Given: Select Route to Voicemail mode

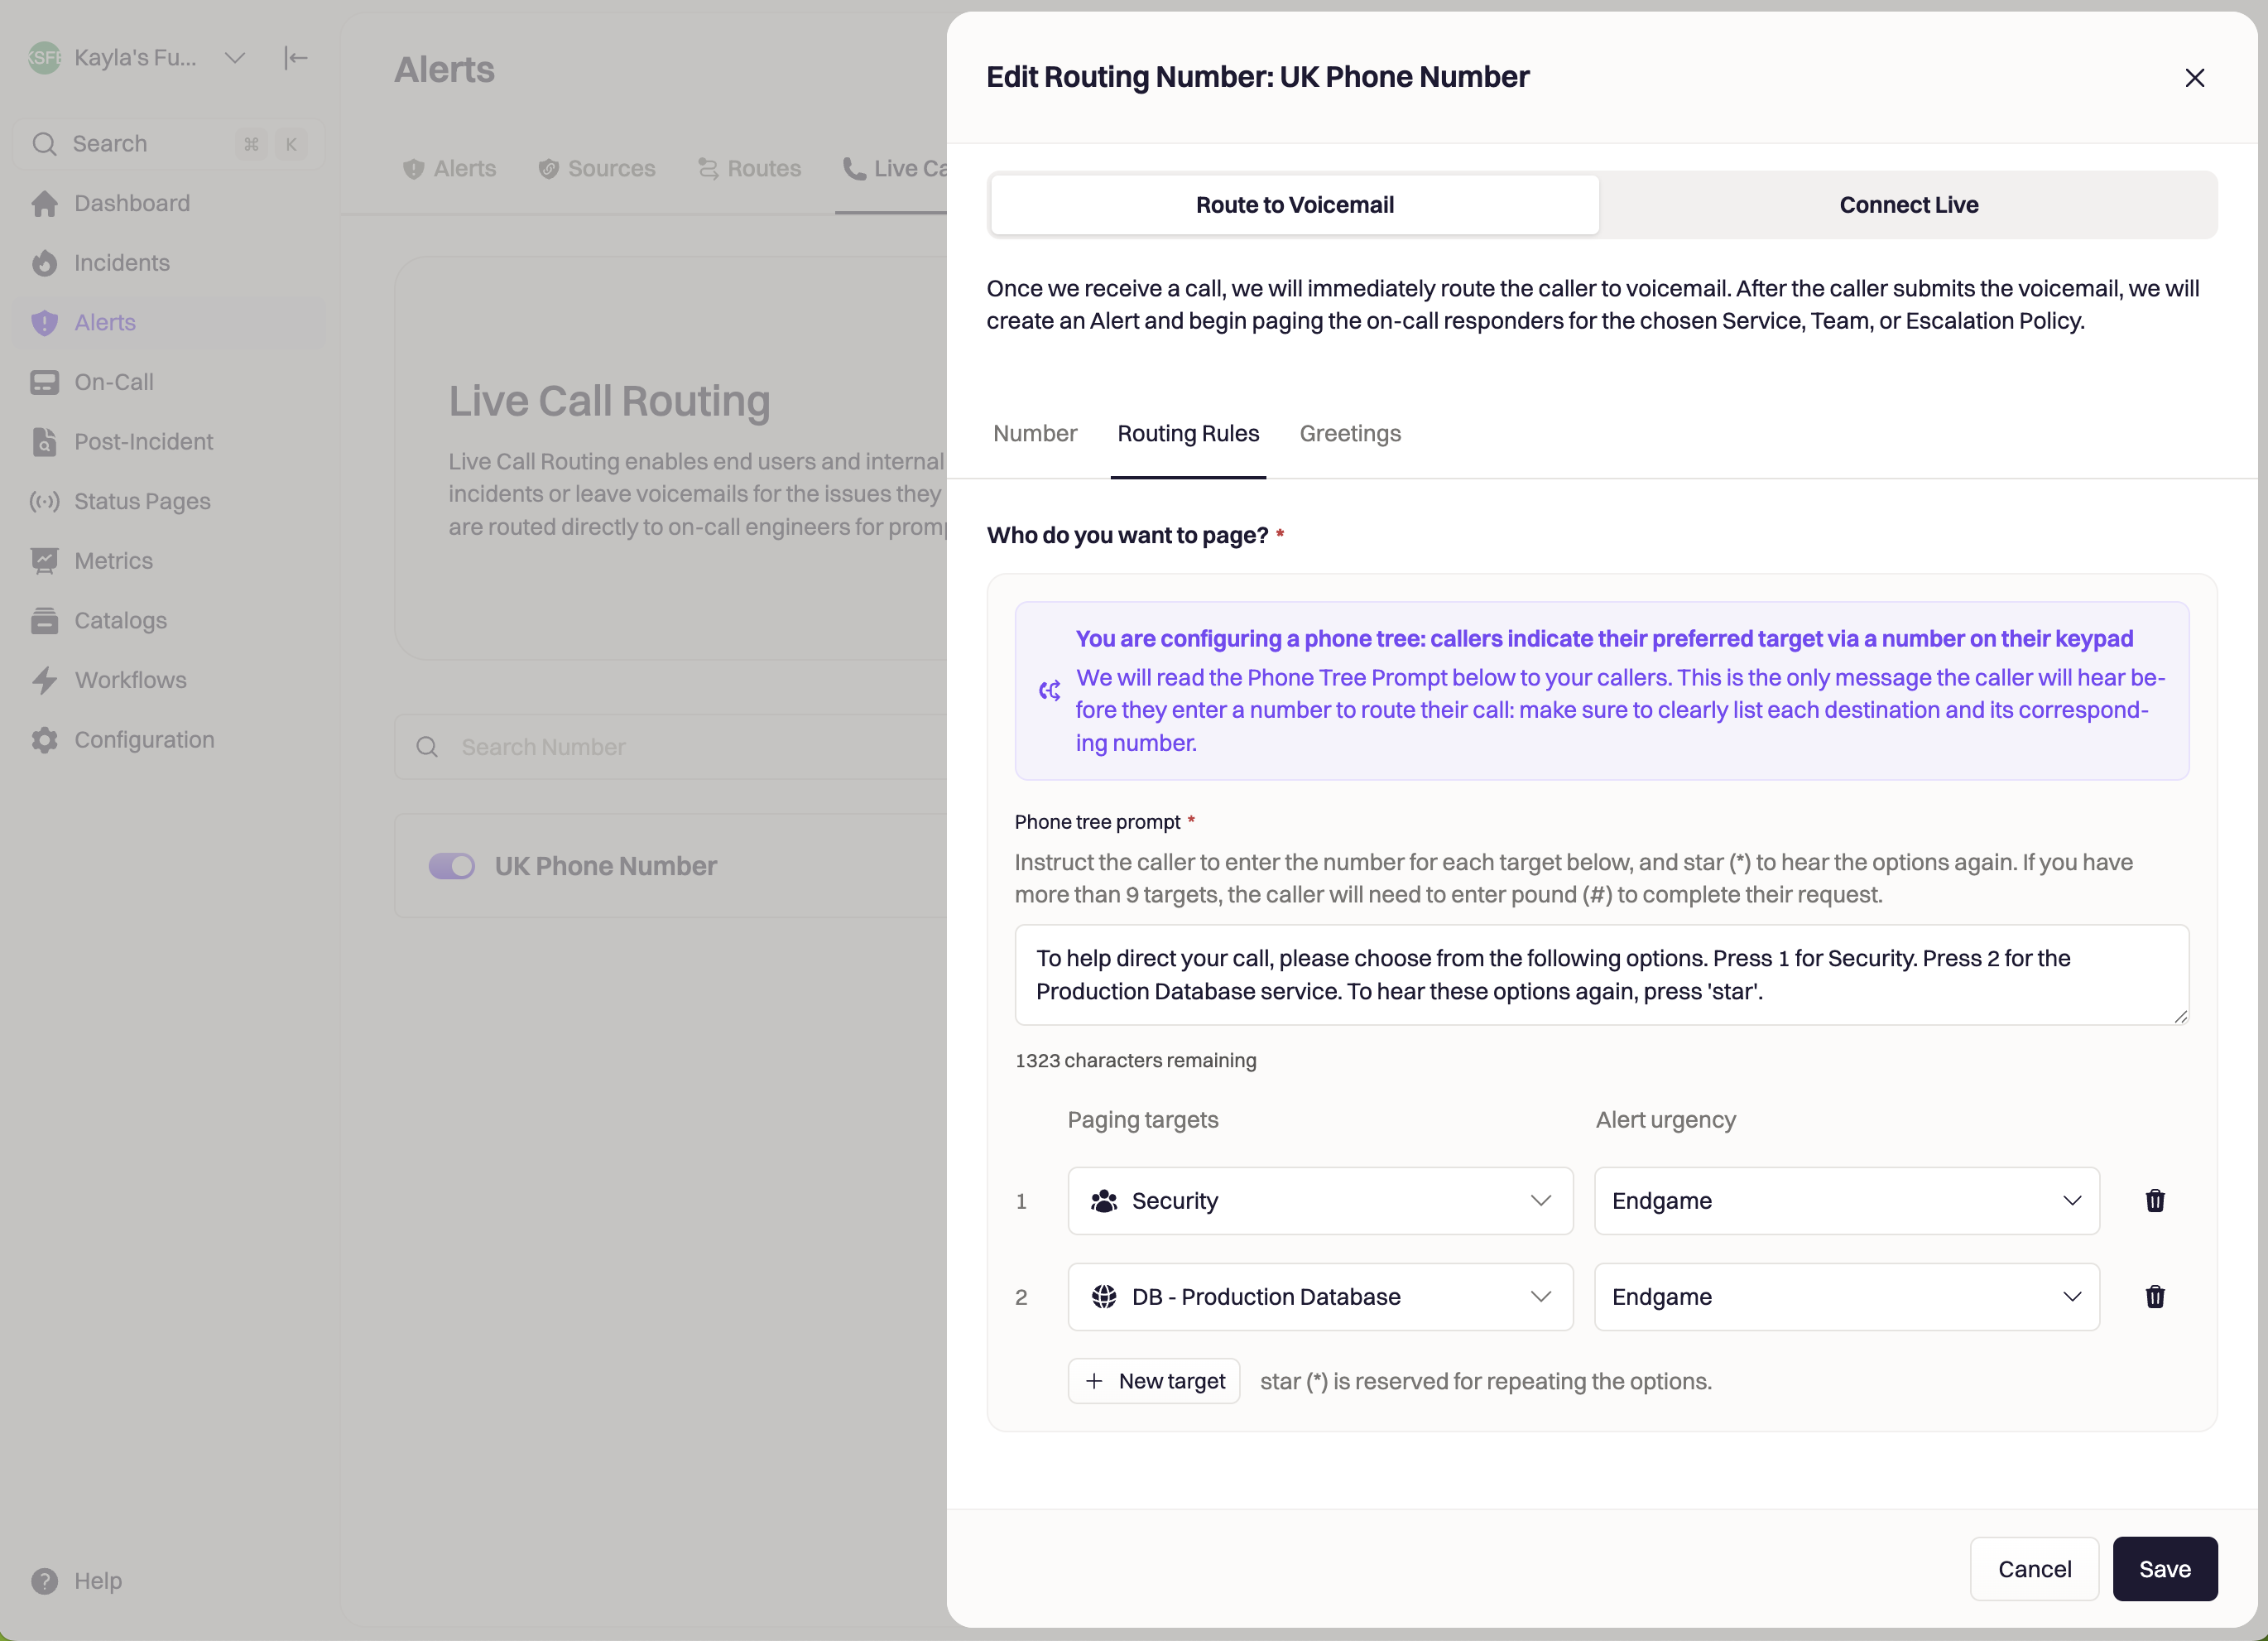Looking at the screenshot, I should coord(1294,205).
